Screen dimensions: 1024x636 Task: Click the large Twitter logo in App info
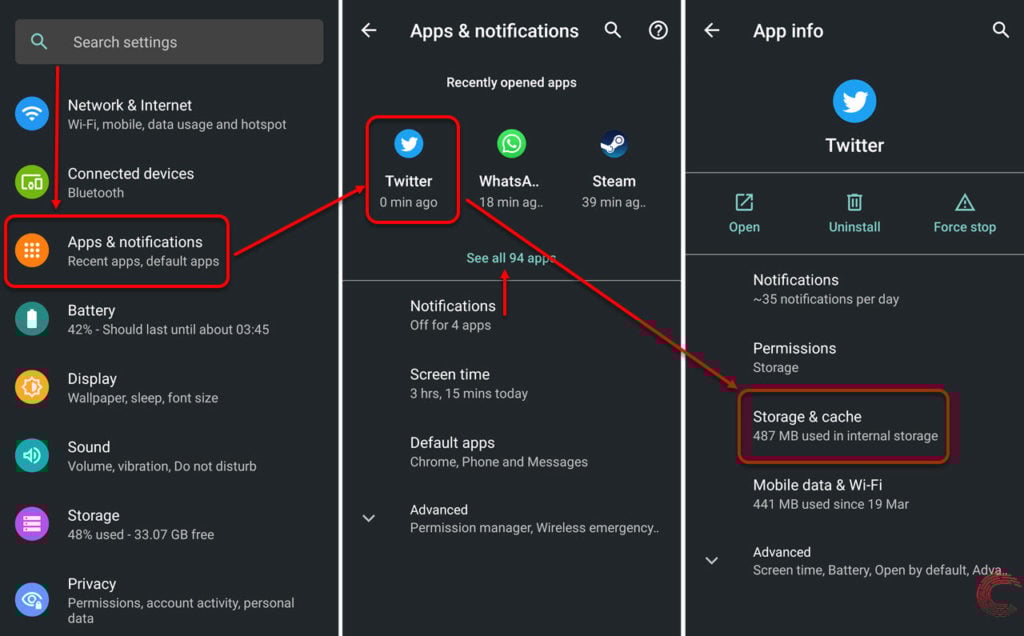point(854,101)
